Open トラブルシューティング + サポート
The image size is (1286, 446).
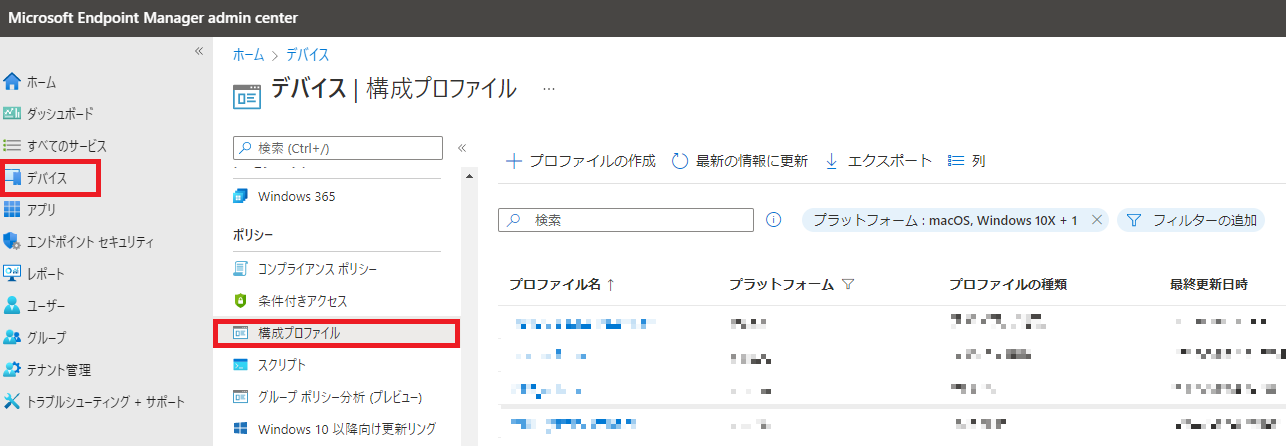click(105, 402)
